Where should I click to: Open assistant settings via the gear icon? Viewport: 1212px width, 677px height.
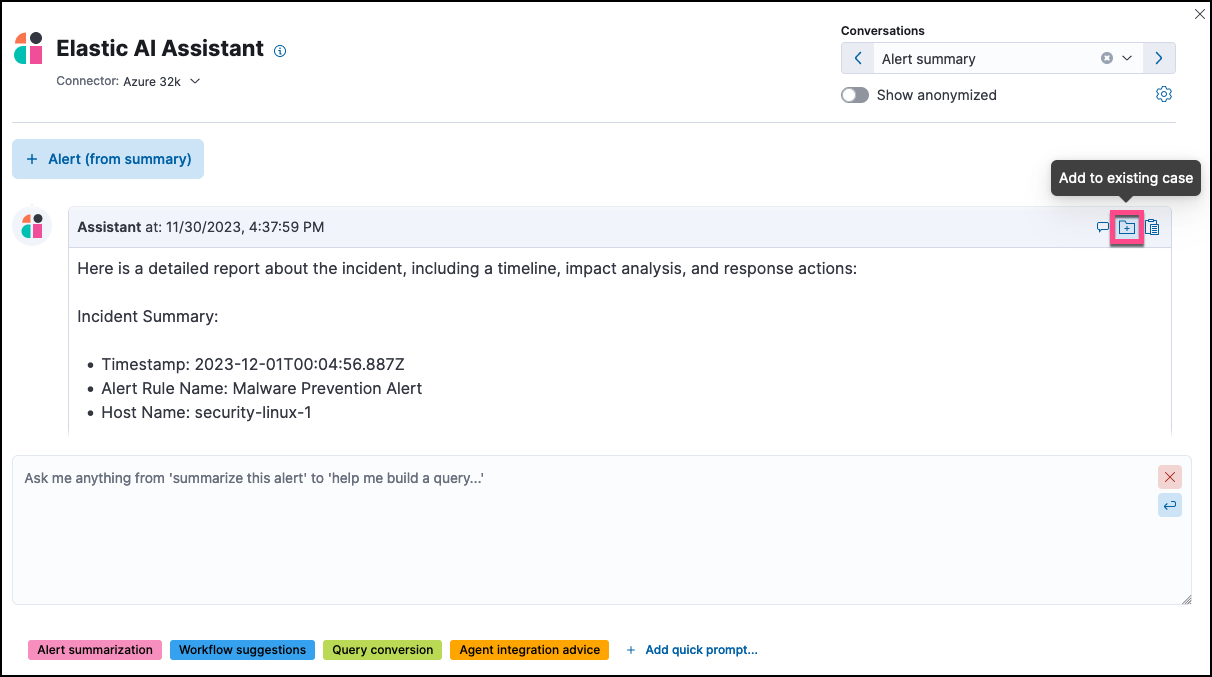[1163, 93]
